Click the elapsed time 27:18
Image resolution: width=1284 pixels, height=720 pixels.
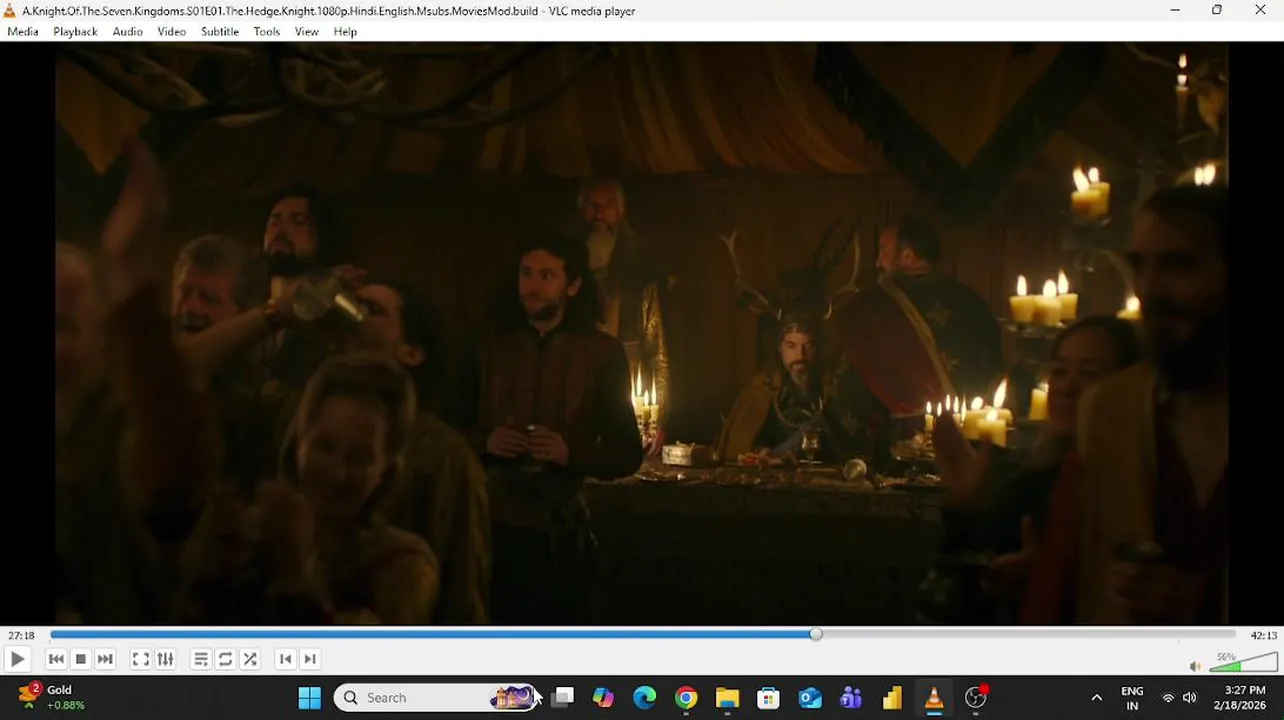(21, 635)
